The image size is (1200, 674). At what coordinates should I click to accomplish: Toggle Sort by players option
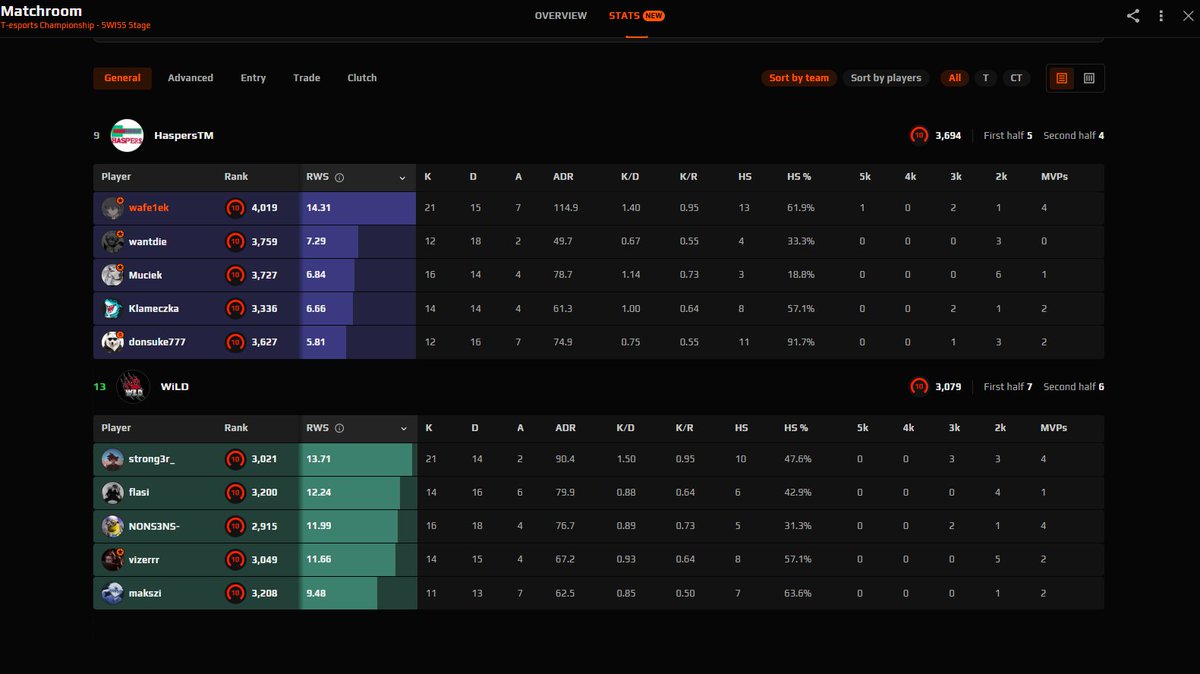coord(886,78)
